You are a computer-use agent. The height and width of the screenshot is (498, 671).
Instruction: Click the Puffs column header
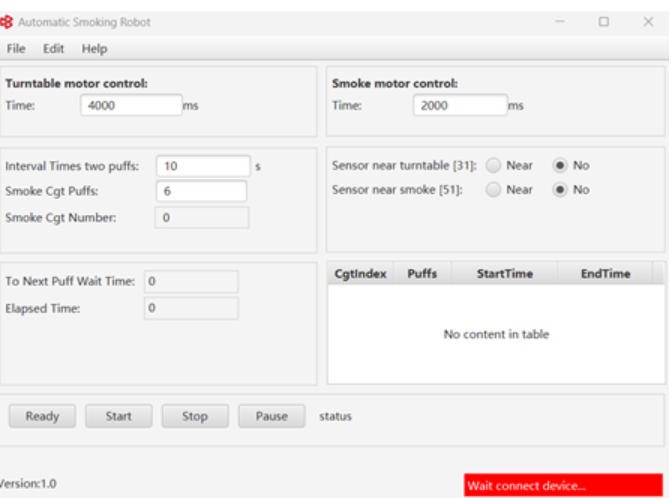click(422, 273)
